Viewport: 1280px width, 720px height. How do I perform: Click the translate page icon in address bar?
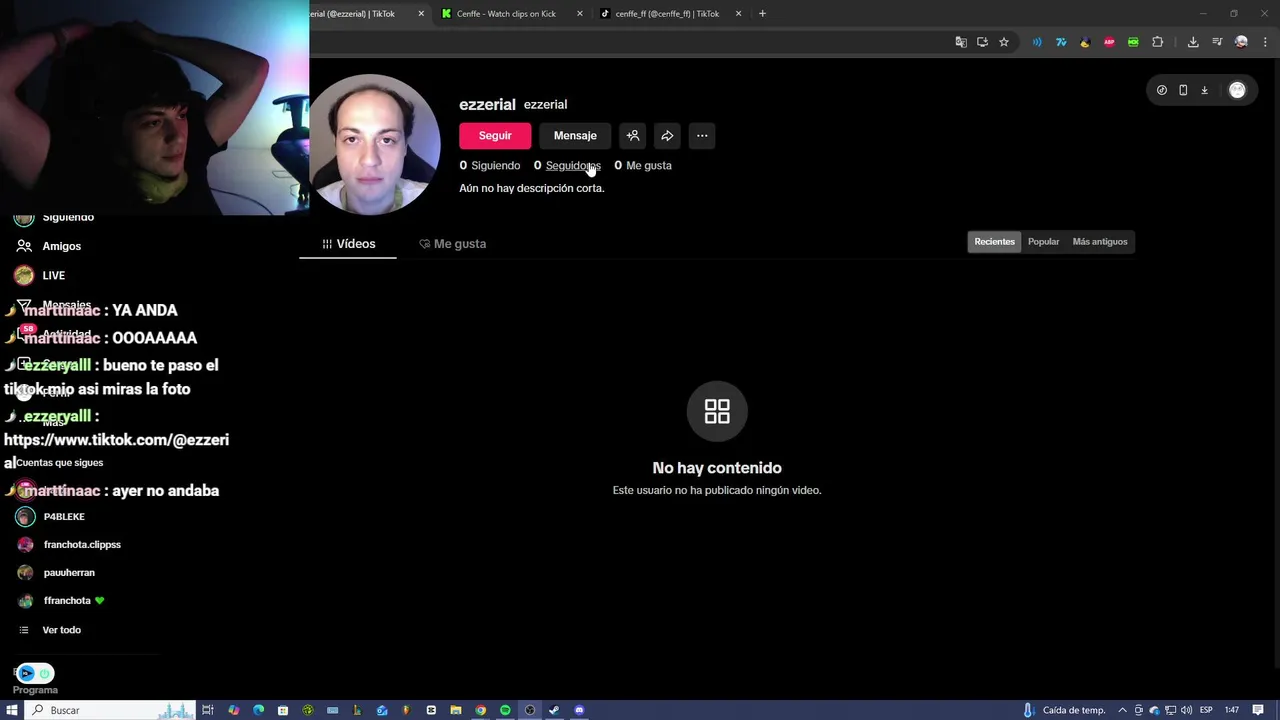pos(961,42)
